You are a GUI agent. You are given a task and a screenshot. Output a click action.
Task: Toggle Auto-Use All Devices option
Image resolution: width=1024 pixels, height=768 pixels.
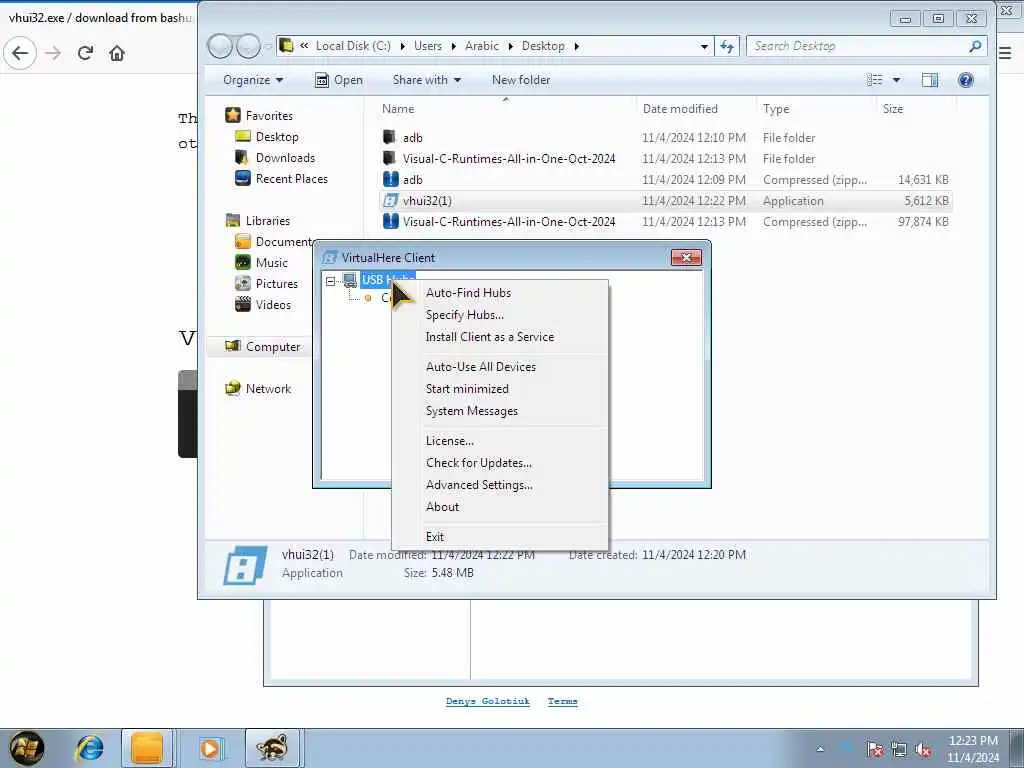(x=481, y=367)
